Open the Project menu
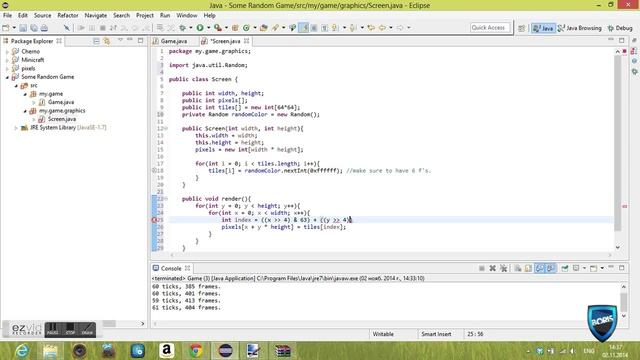640x360 pixels. pyautogui.click(x=144, y=16)
